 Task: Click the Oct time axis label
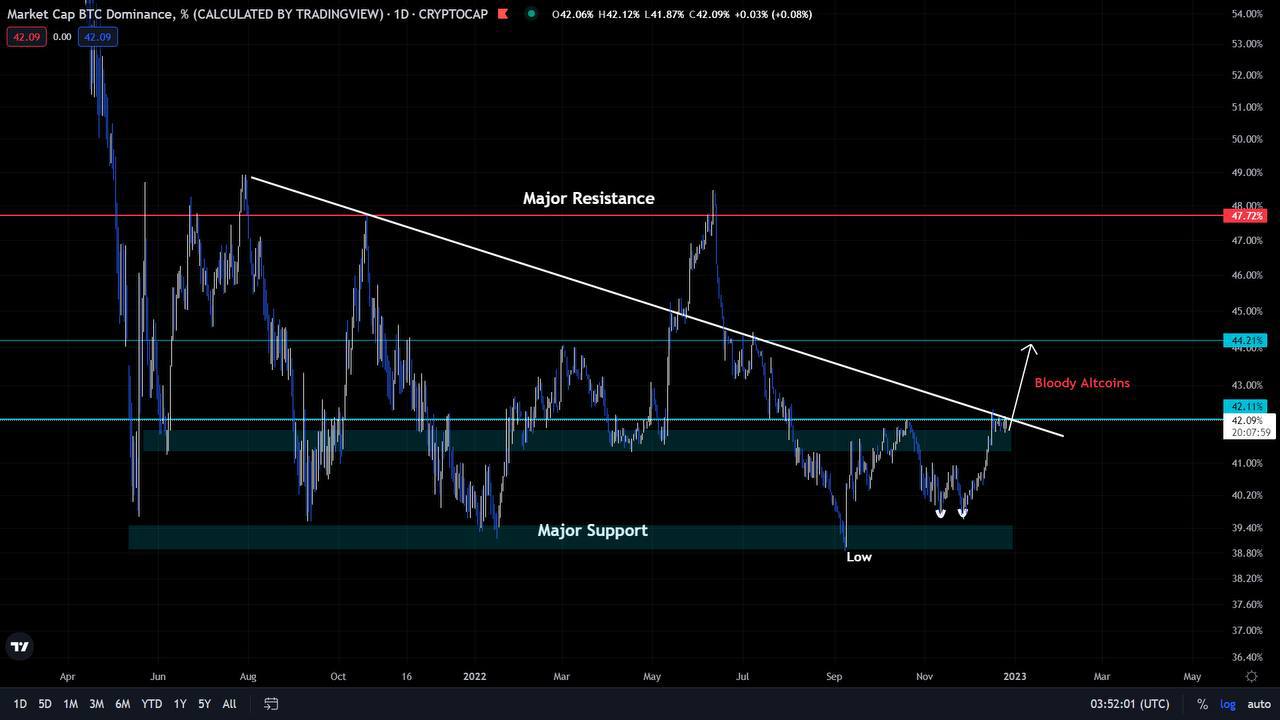click(x=338, y=677)
